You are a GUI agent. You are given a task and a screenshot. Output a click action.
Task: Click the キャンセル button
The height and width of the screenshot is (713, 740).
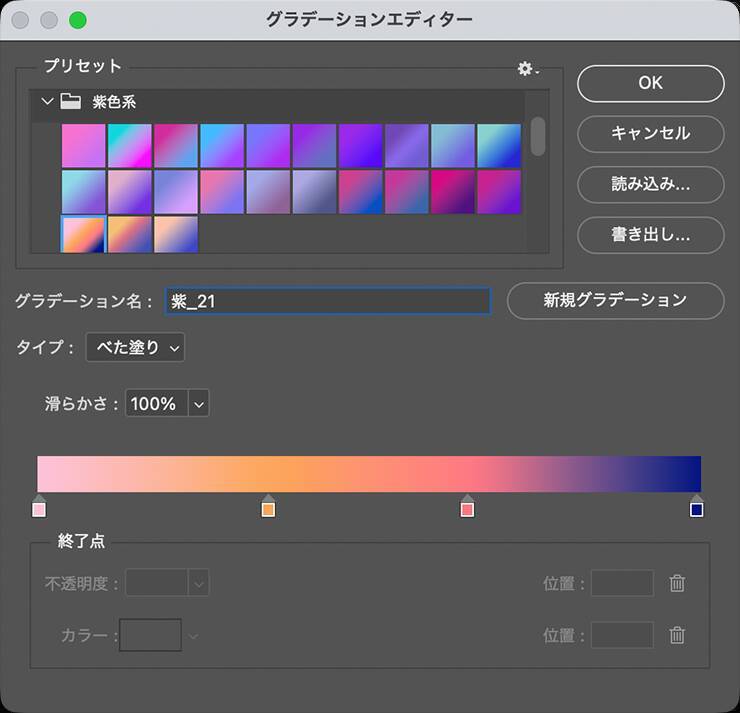pos(650,134)
